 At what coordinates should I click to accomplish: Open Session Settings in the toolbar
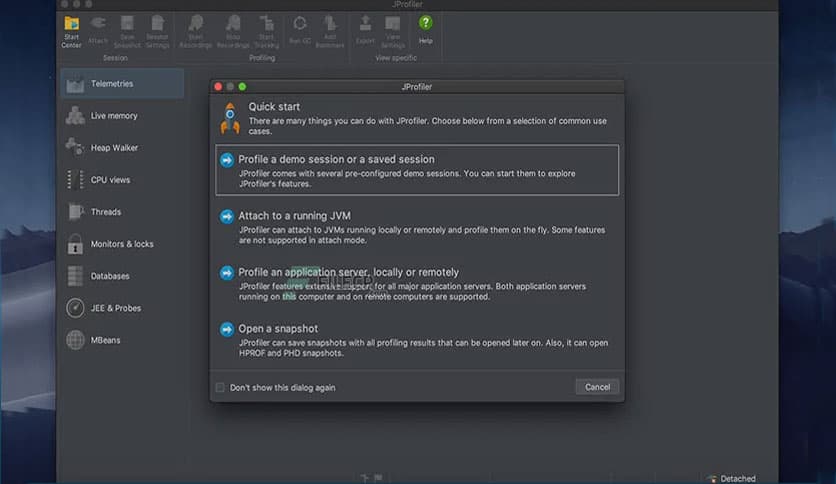157,32
